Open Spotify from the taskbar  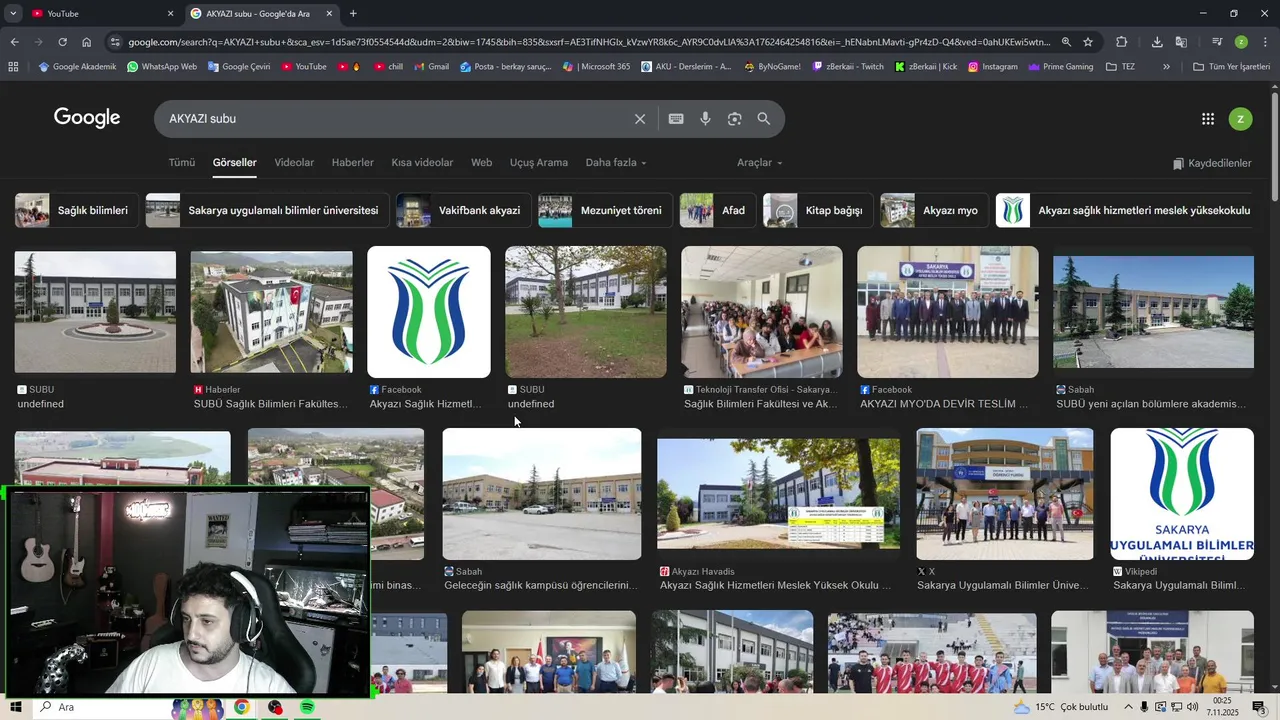pyautogui.click(x=307, y=707)
